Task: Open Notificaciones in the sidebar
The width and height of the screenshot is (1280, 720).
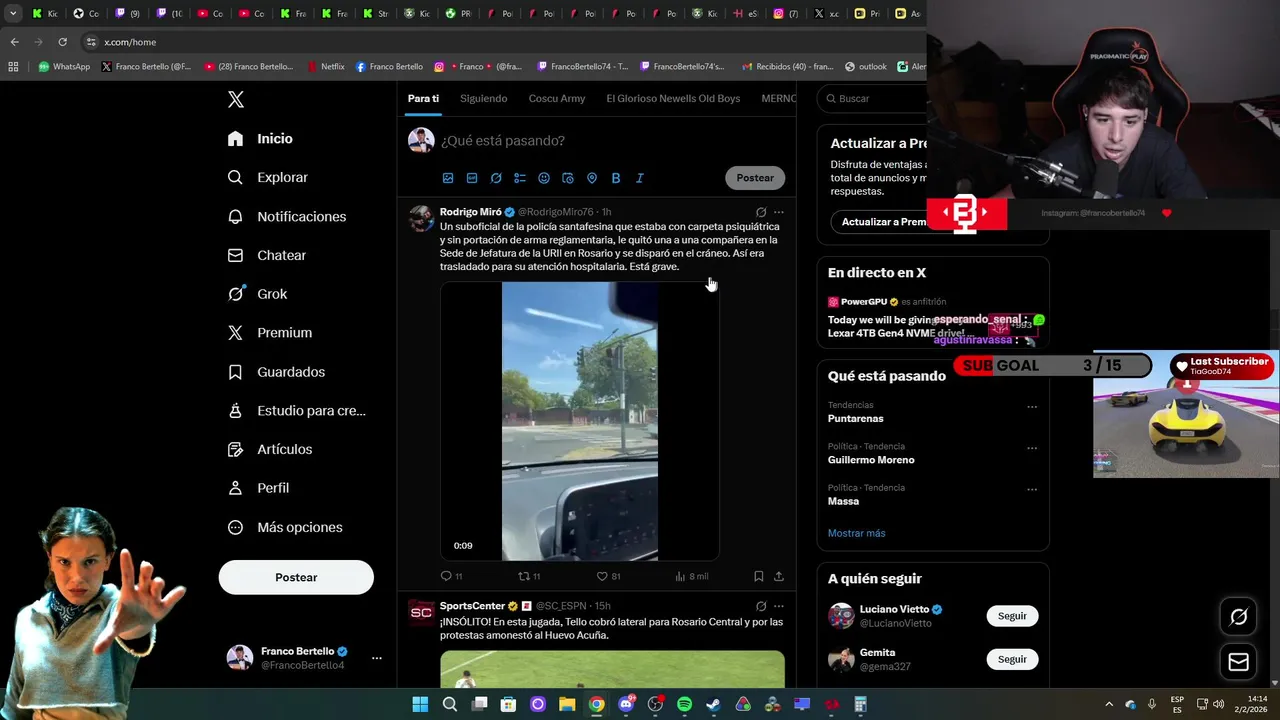Action: point(286,216)
